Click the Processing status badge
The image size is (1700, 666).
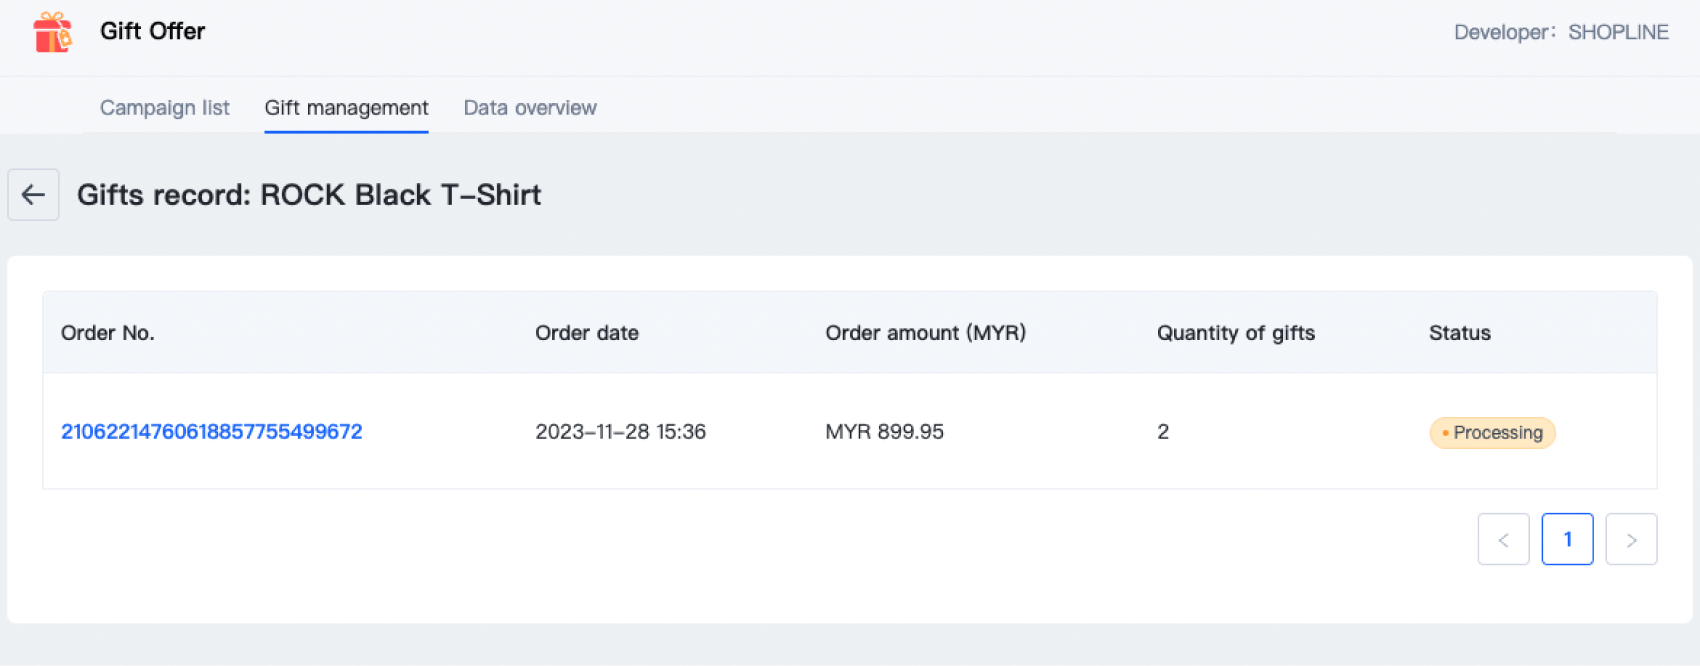coord(1492,433)
